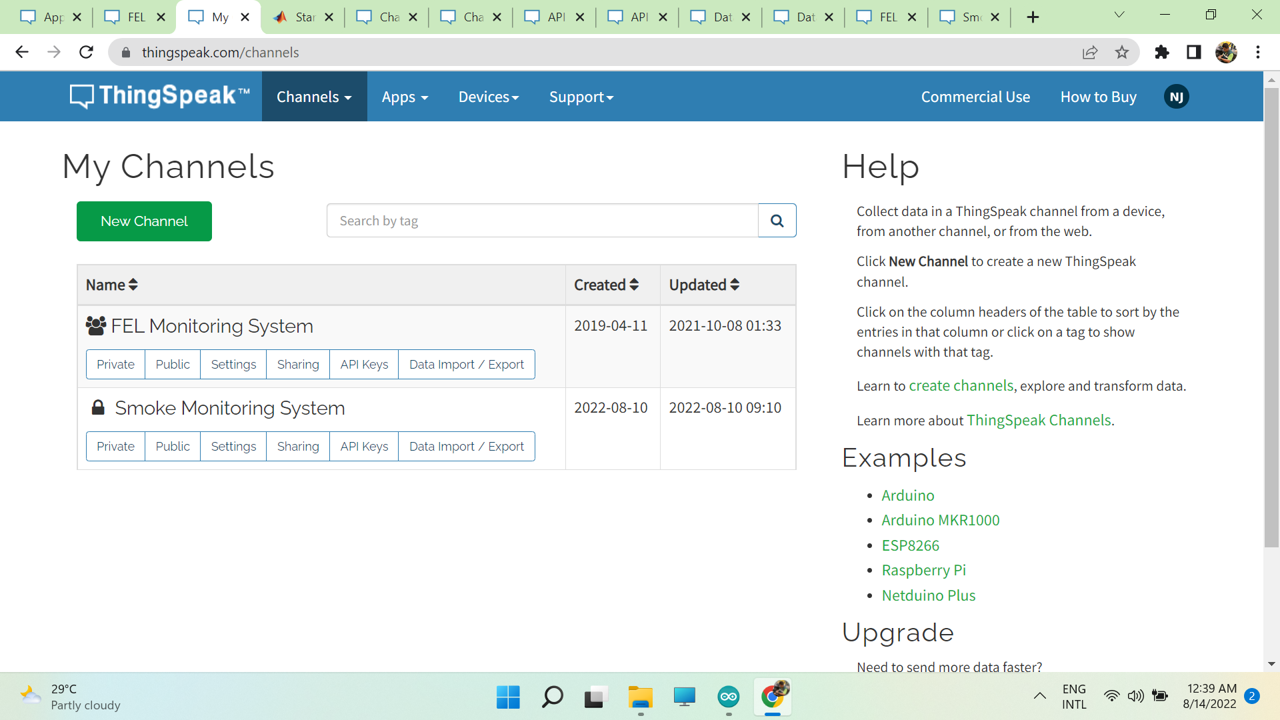Open ENG INTL language switcher
The width and height of the screenshot is (1280, 720).
(x=1074, y=696)
